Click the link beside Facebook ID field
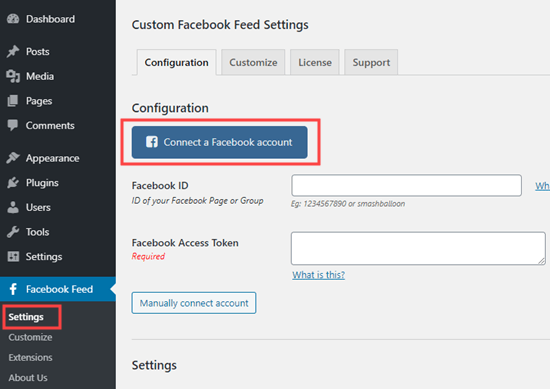Image resolution: width=550 pixels, height=389 pixels. coord(542,186)
